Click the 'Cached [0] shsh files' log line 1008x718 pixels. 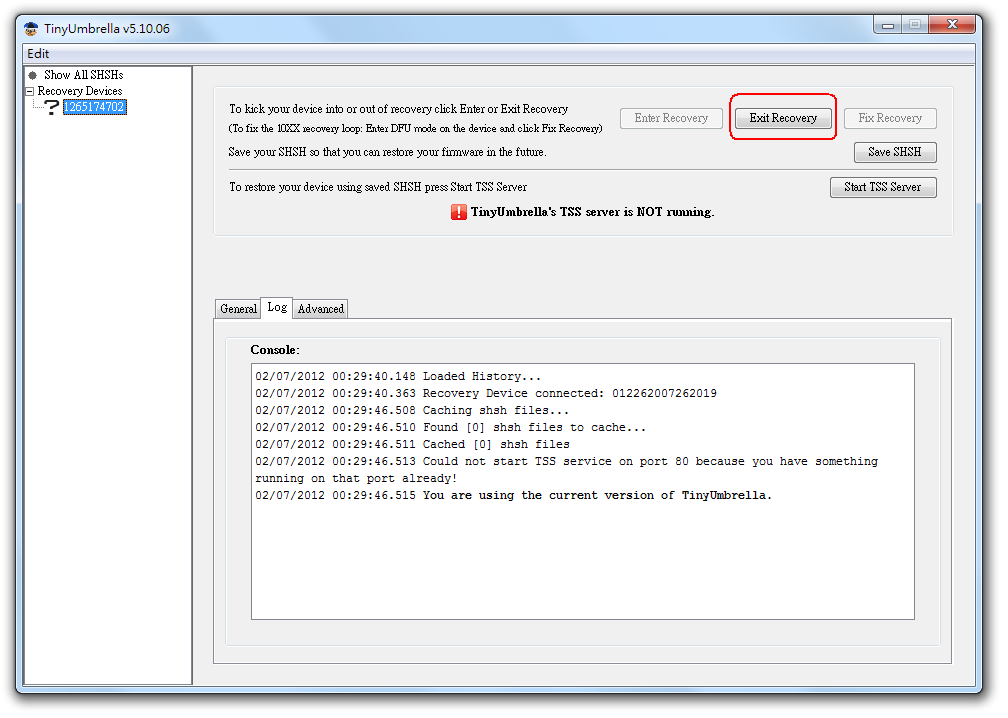click(412, 445)
